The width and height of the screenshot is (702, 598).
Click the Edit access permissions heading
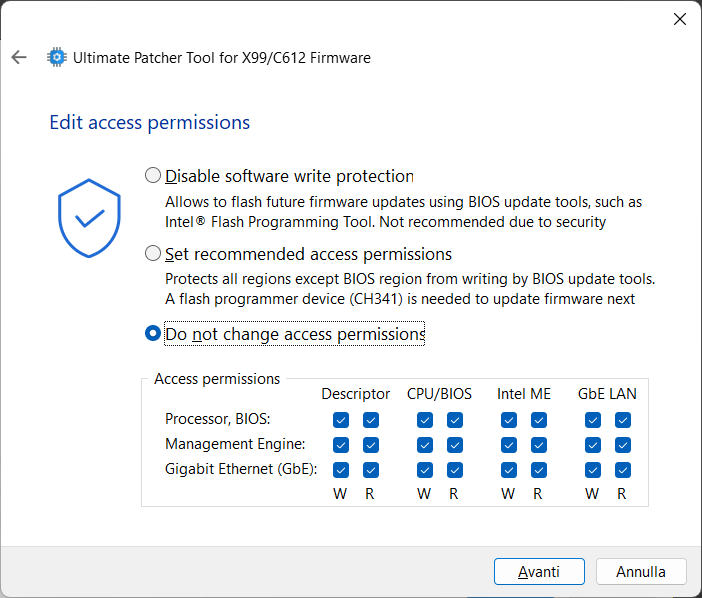tap(149, 123)
